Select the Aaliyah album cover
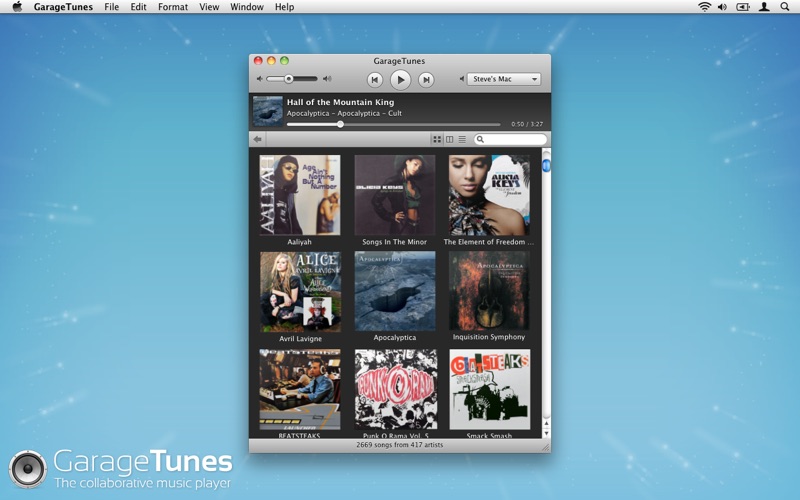800x500 pixels. [x=300, y=195]
